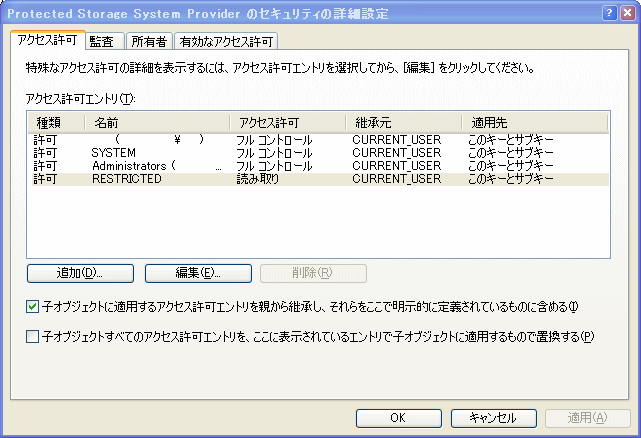
Task: Sort by the 種類 column header
Action: pos(56,123)
